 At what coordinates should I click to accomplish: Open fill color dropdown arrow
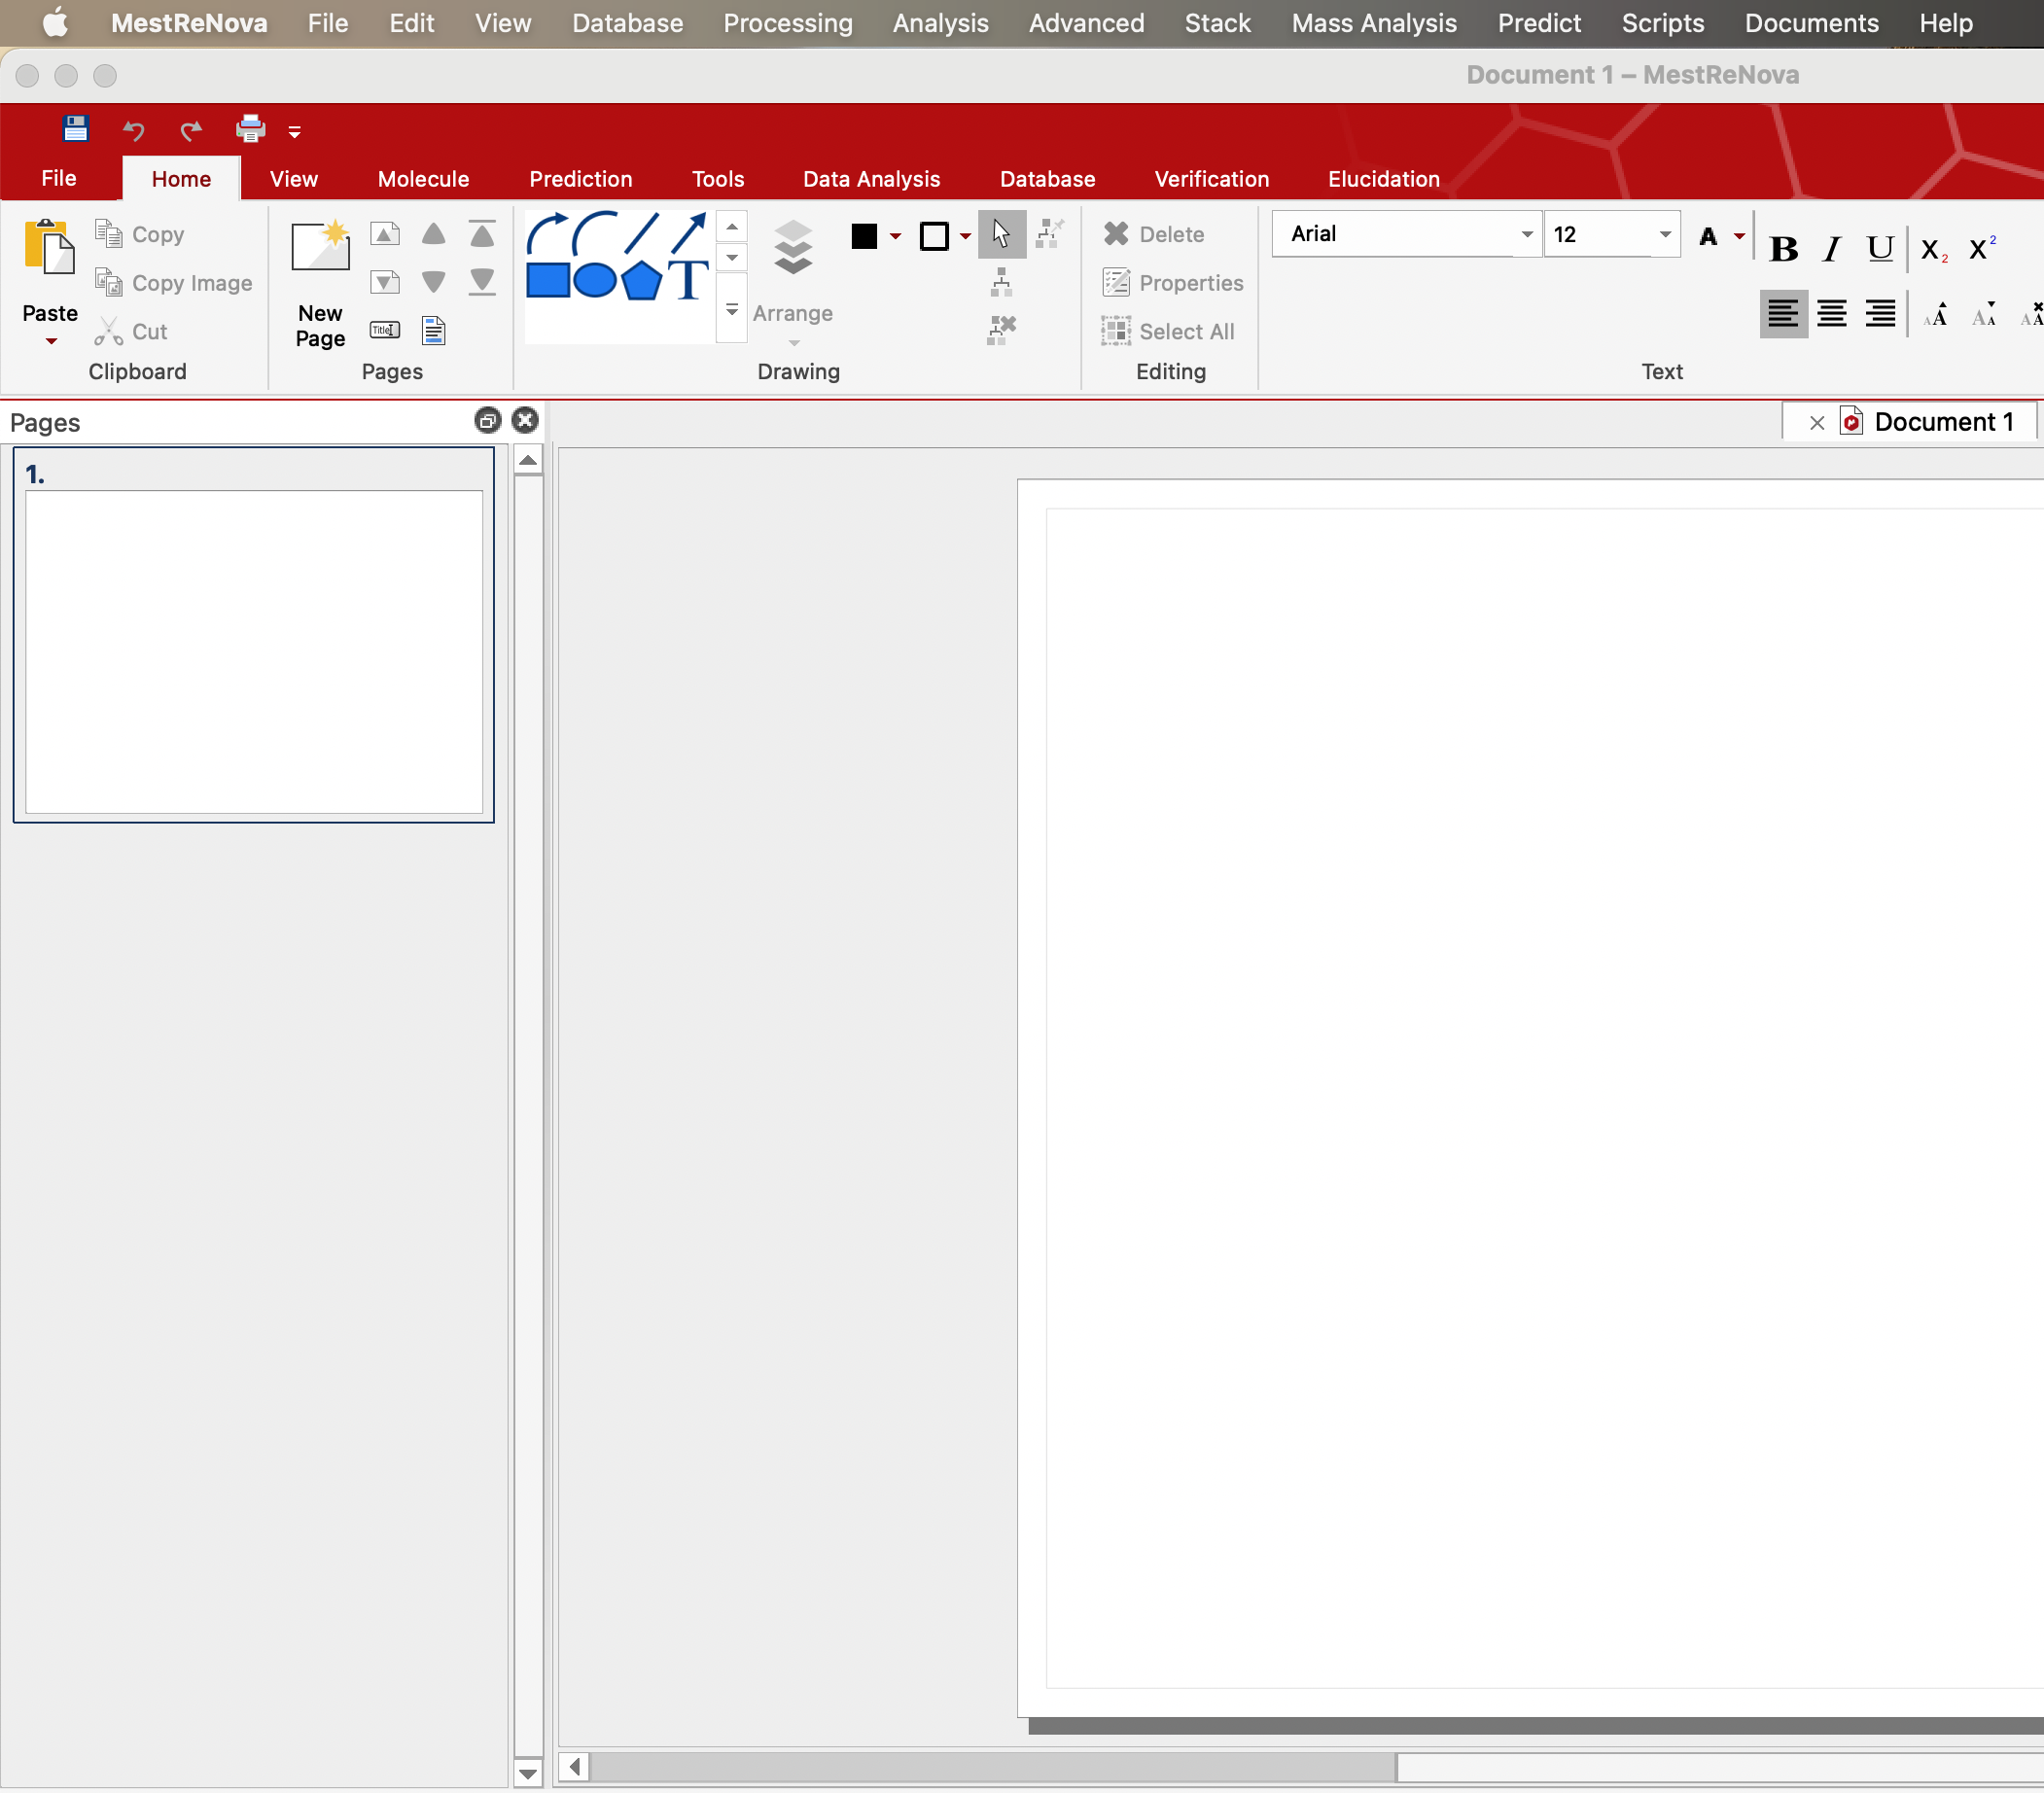point(896,237)
